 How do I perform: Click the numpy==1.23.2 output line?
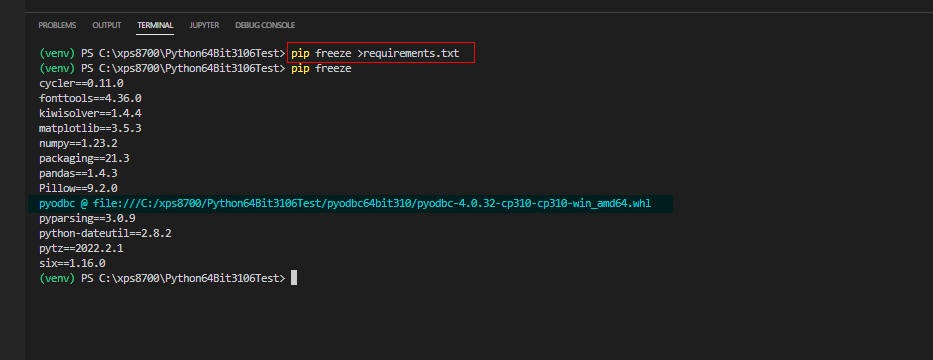[x=81, y=143]
